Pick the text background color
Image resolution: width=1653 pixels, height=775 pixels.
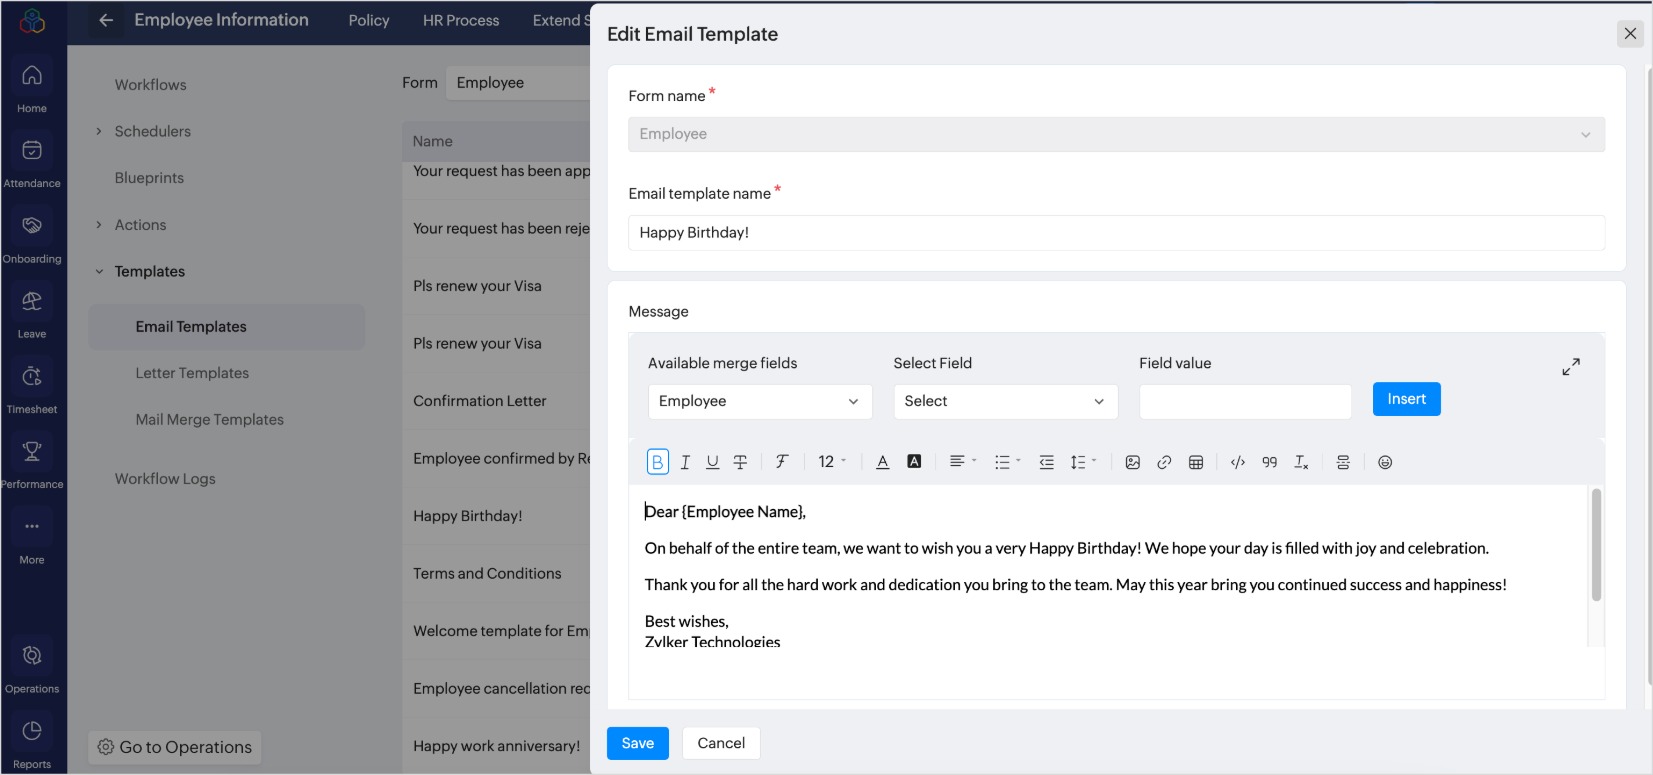click(914, 462)
